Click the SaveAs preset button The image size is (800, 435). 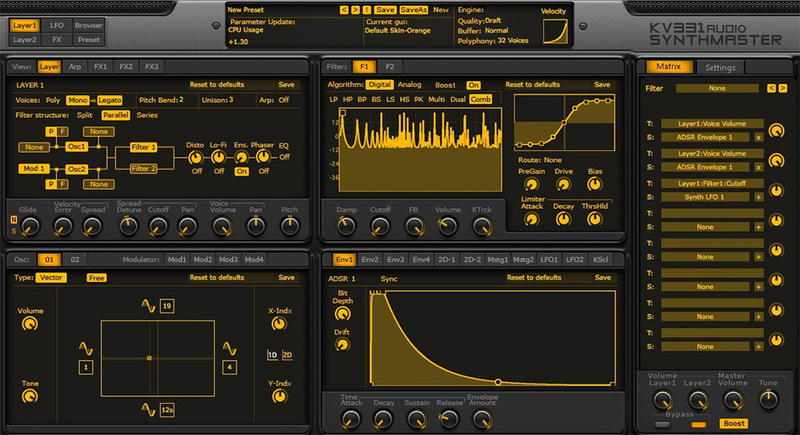tap(413, 9)
